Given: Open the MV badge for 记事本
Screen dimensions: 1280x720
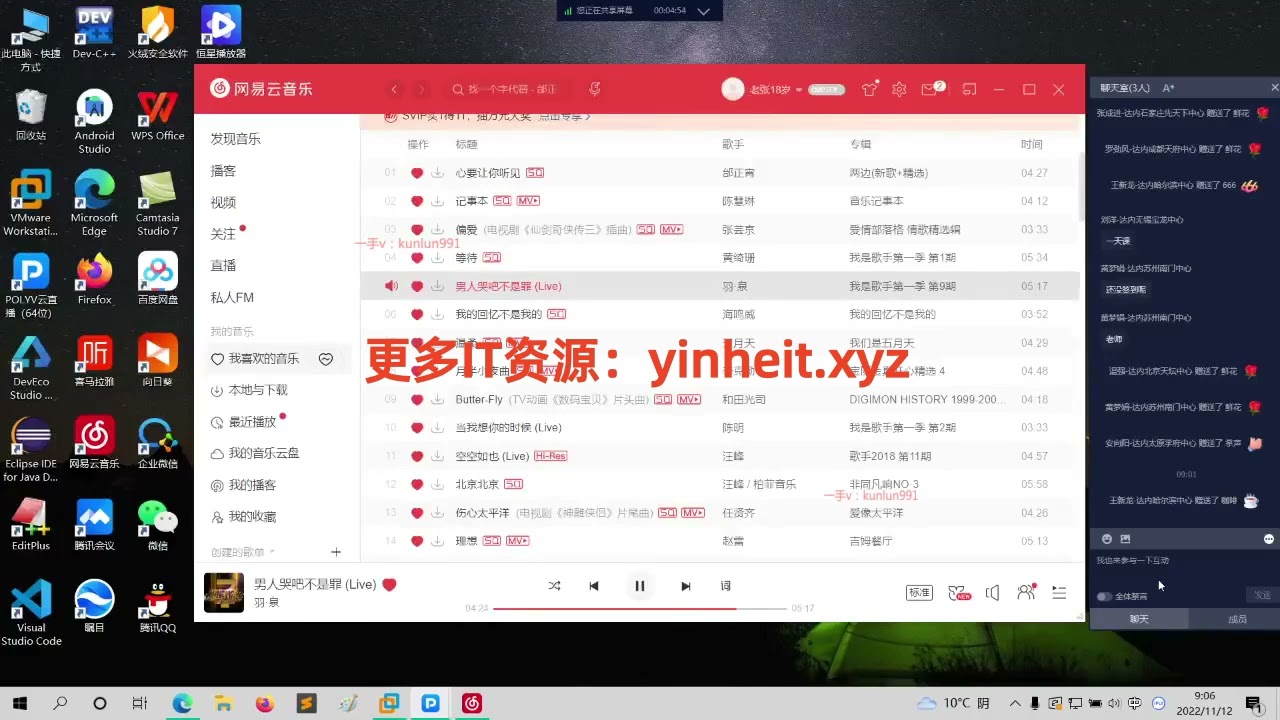Looking at the screenshot, I should 528,201.
